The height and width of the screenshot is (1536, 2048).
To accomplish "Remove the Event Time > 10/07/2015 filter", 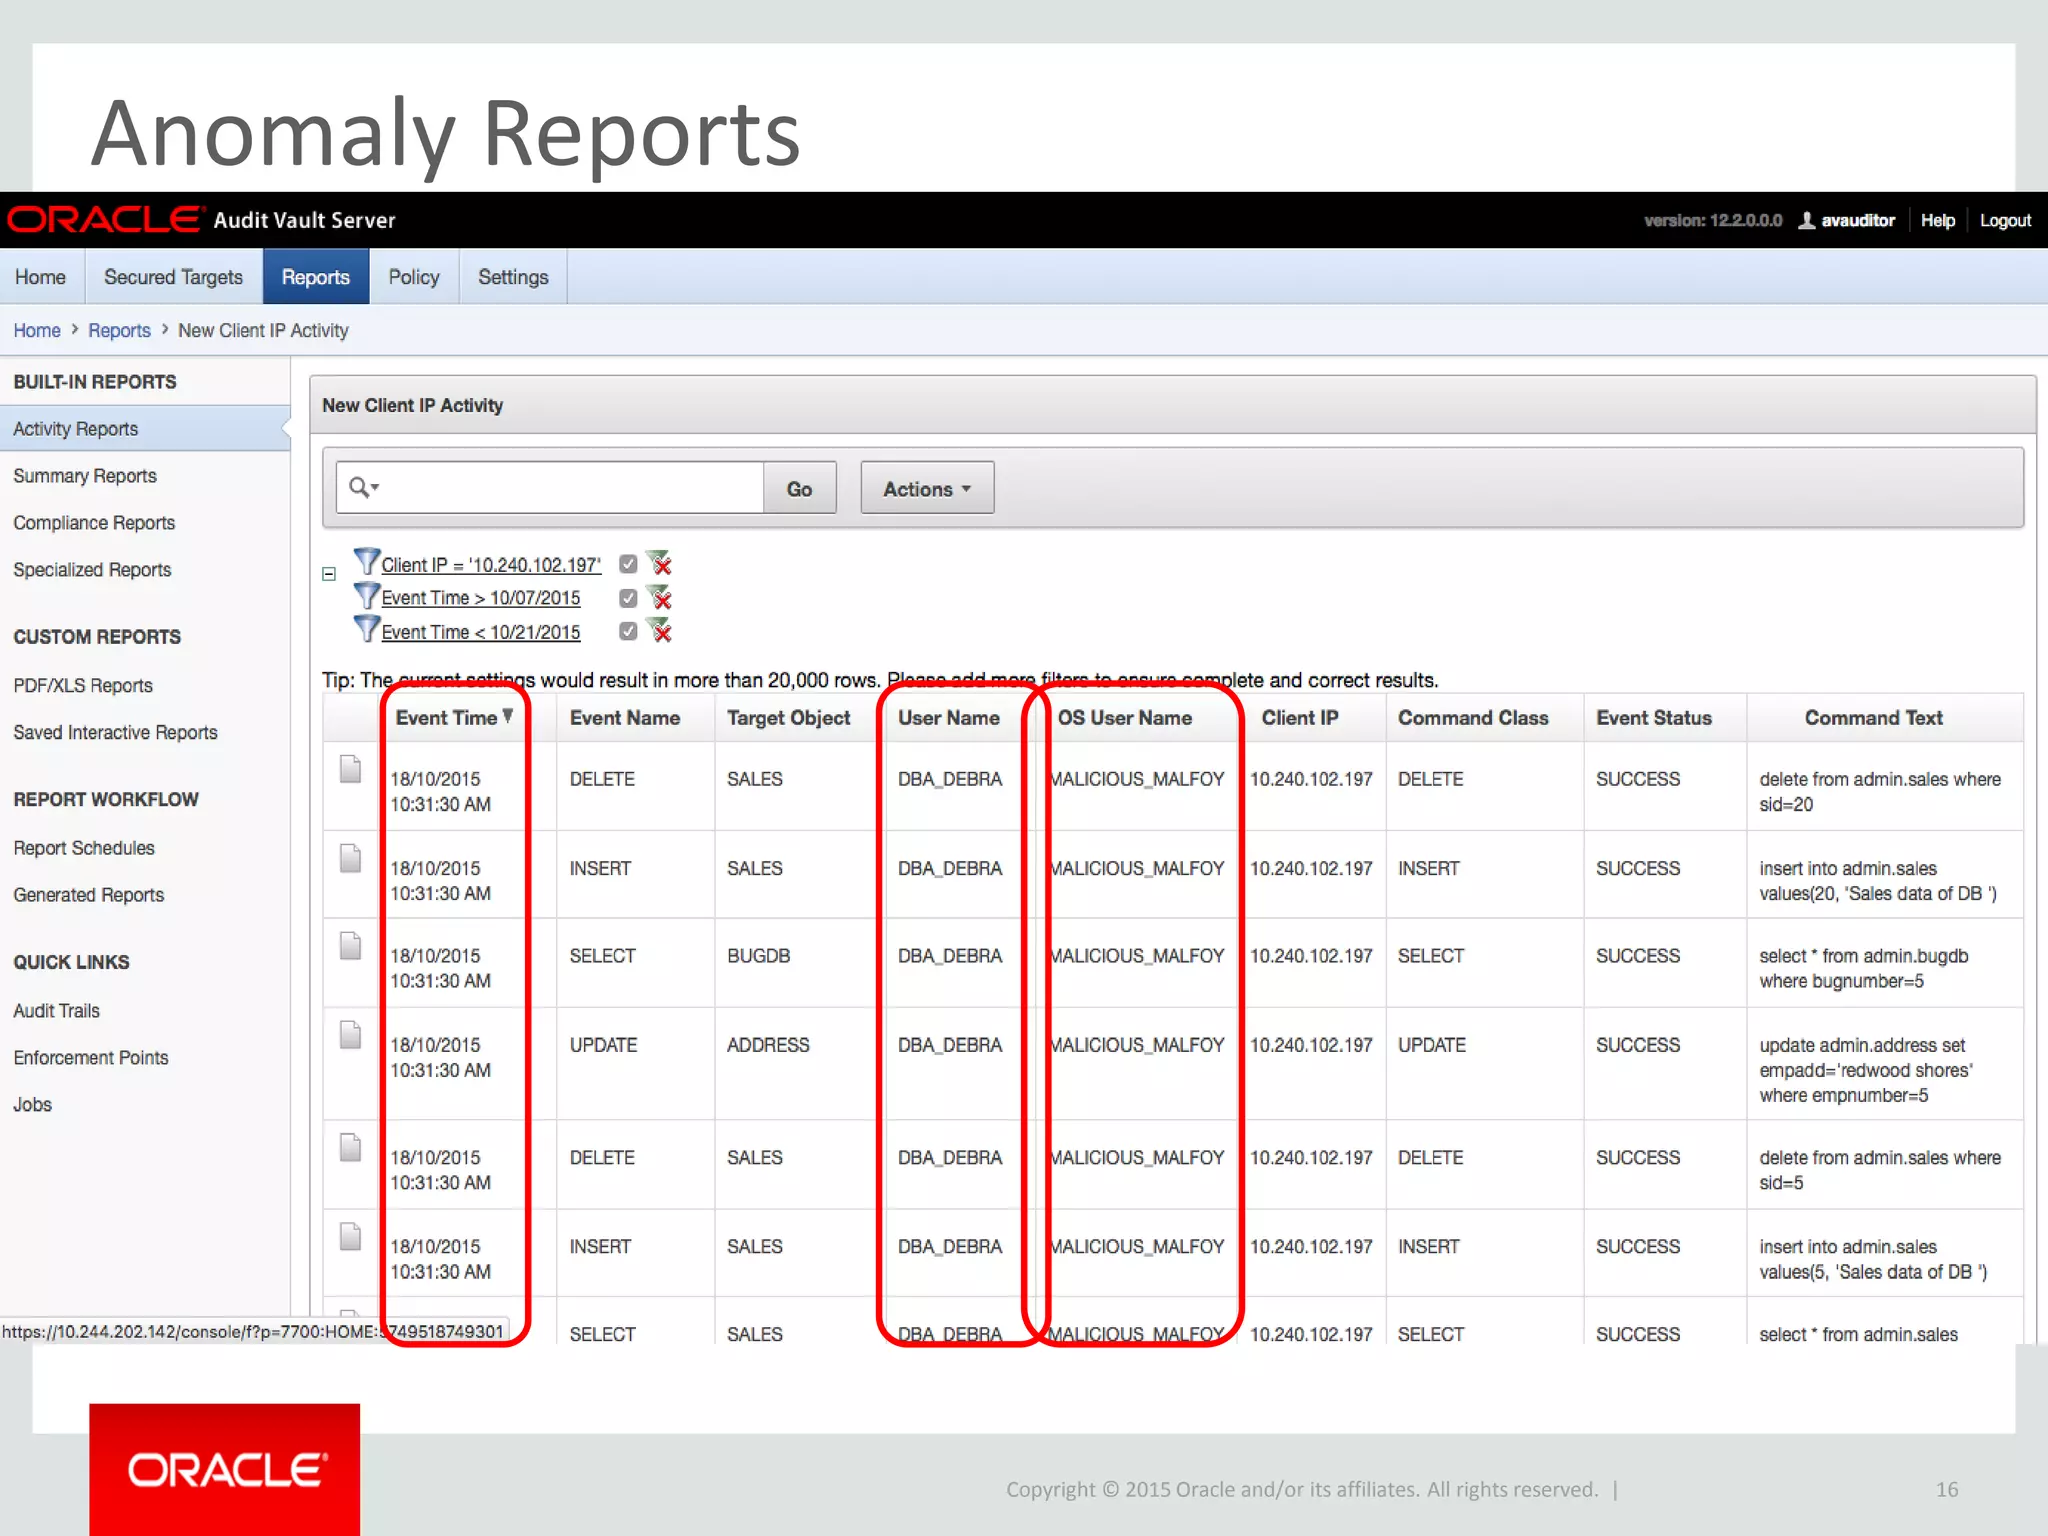I will click(x=658, y=597).
